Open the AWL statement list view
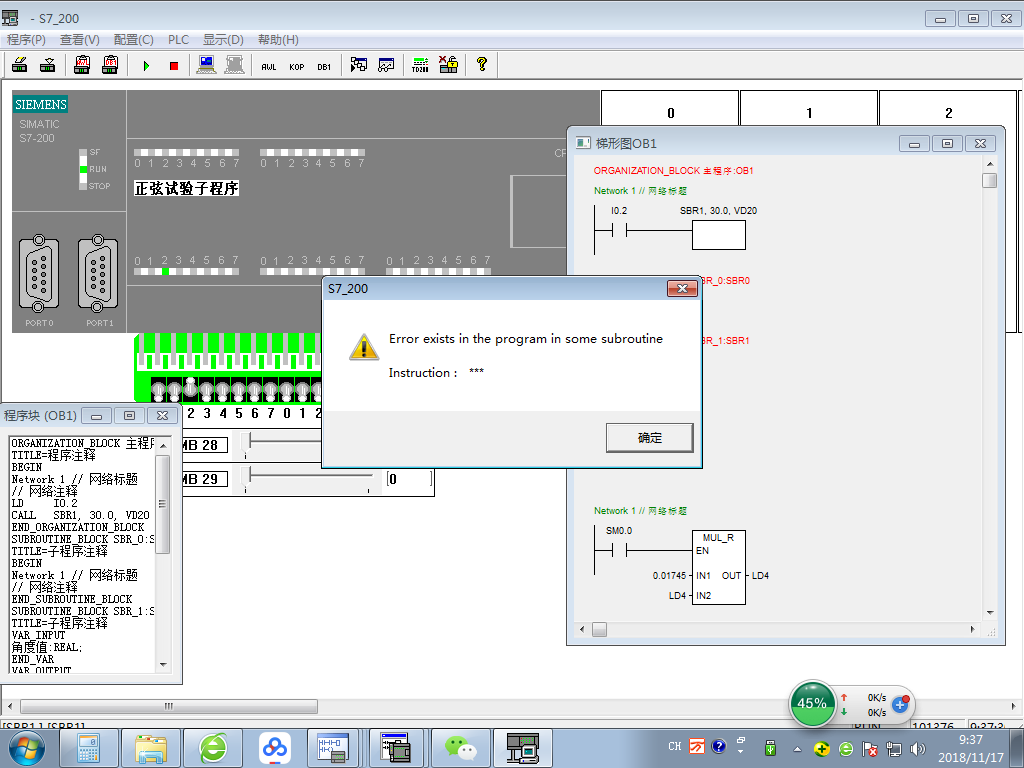Viewport: 1024px width, 768px height. pyautogui.click(x=269, y=66)
